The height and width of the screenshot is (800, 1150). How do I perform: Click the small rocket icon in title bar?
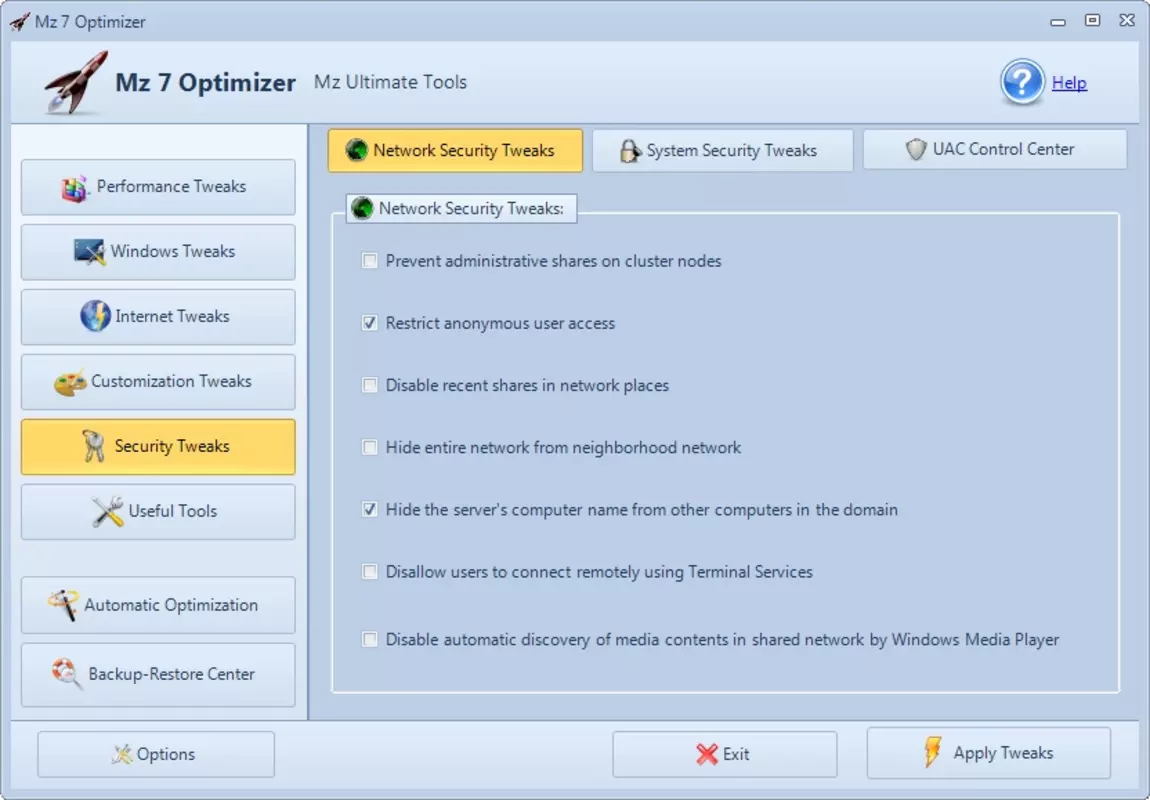(x=20, y=22)
